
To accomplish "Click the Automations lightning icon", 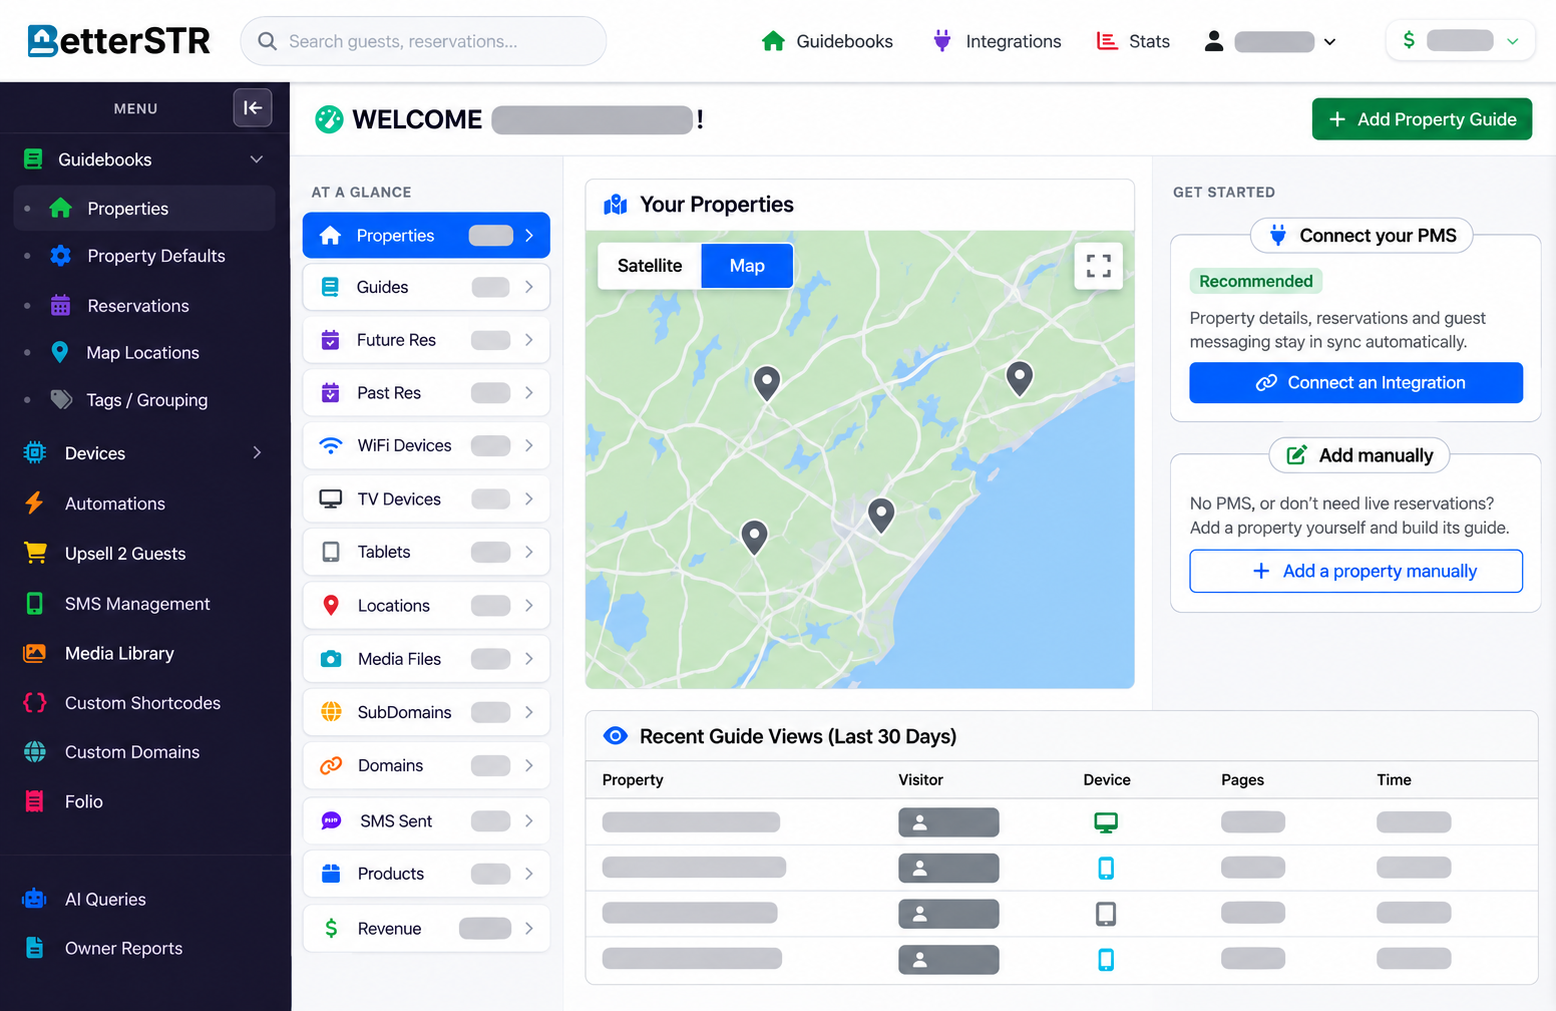I will [x=34, y=503].
